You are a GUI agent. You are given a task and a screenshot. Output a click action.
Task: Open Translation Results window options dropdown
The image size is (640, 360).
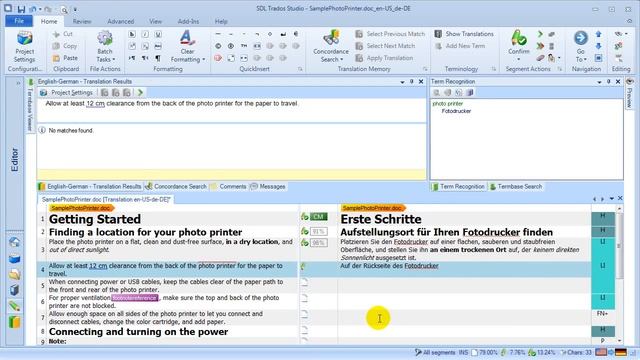402,82
